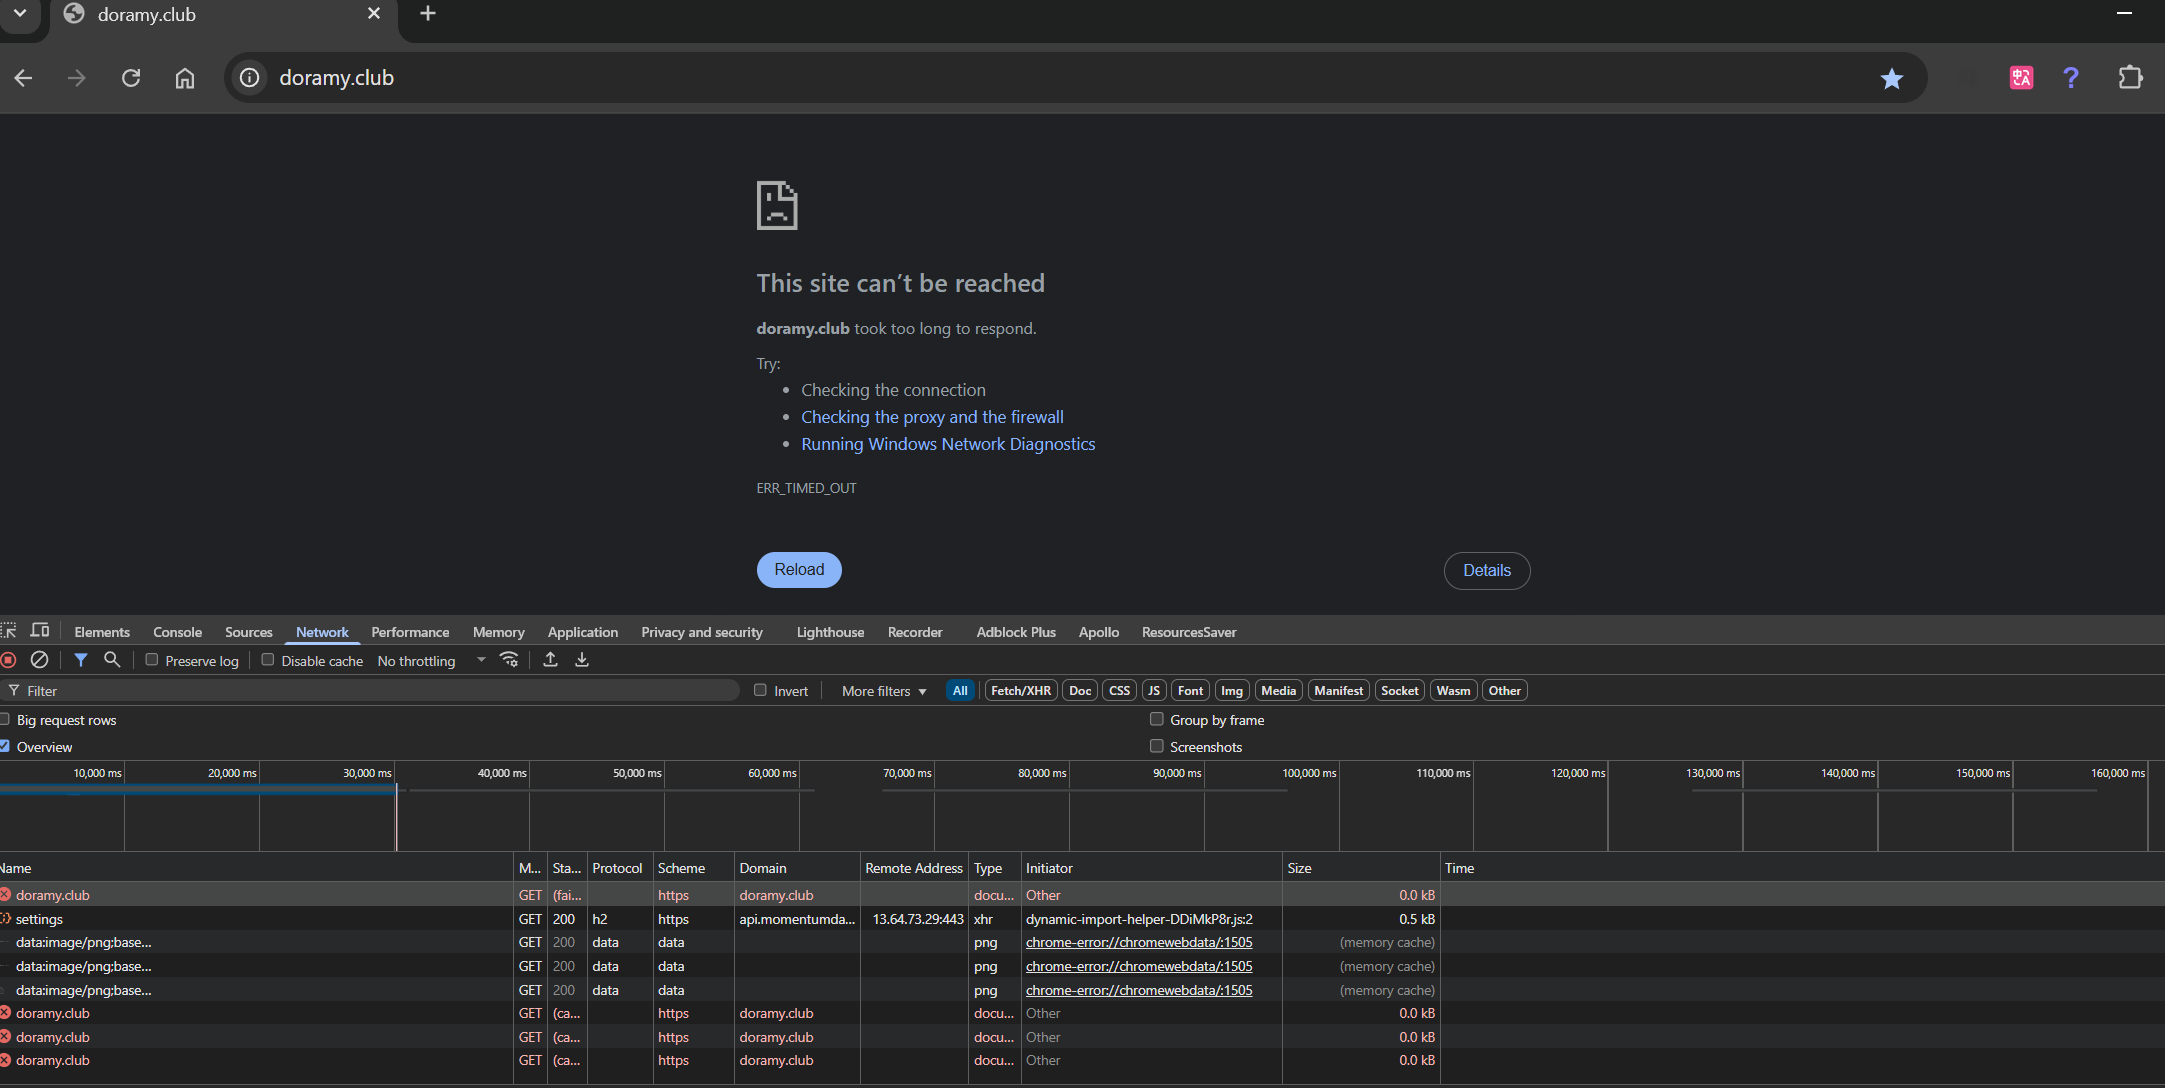Open the ResourcesSaver panel
Image resolution: width=2165 pixels, height=1088 pixels.
(1189, 632)
